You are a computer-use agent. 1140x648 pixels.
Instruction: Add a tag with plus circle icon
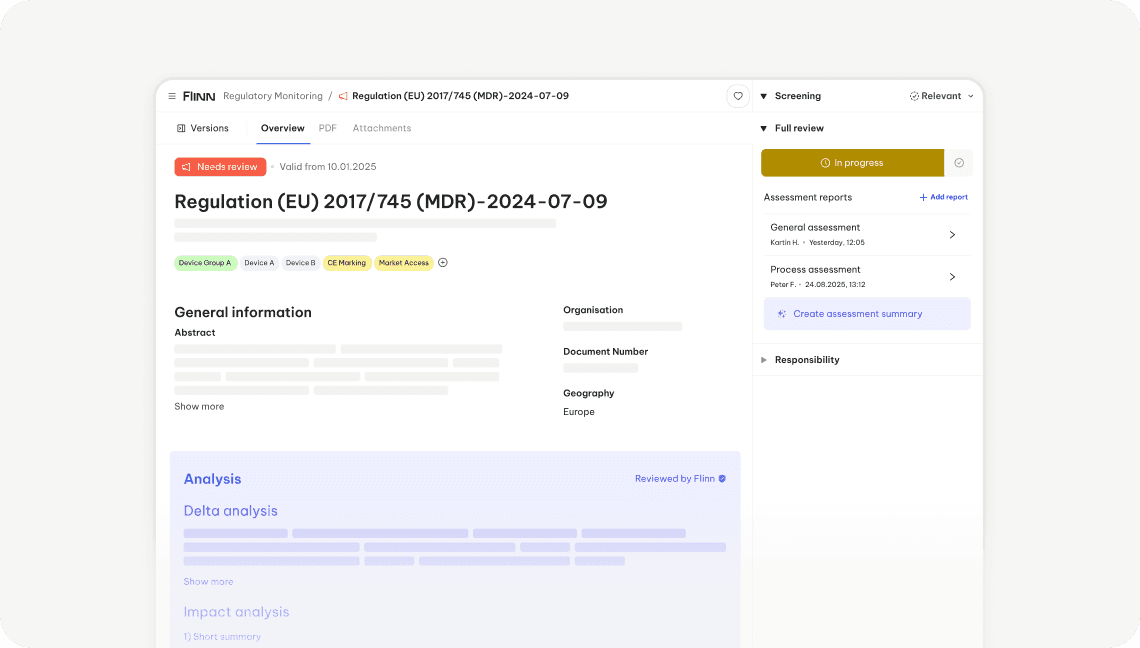[443, 263]
